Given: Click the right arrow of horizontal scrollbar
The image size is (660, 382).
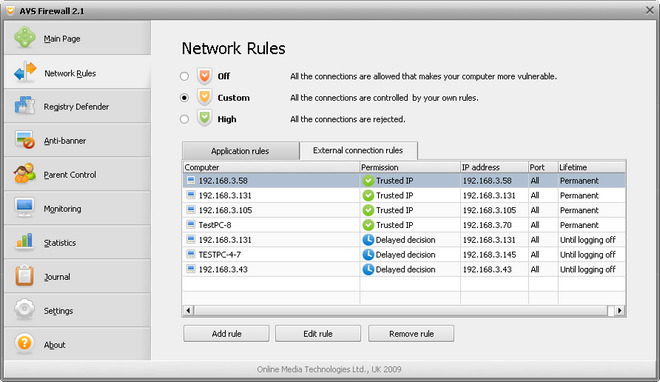Looking at the screenshot, I should click(x=620, y=310).
